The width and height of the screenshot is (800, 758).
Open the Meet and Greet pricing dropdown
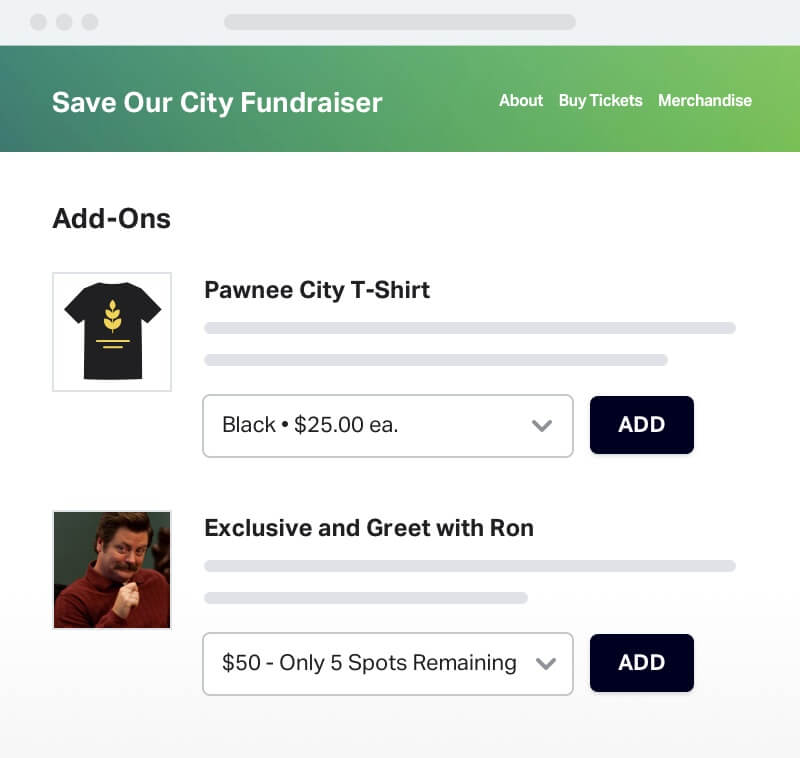click(x=387, y=663)
